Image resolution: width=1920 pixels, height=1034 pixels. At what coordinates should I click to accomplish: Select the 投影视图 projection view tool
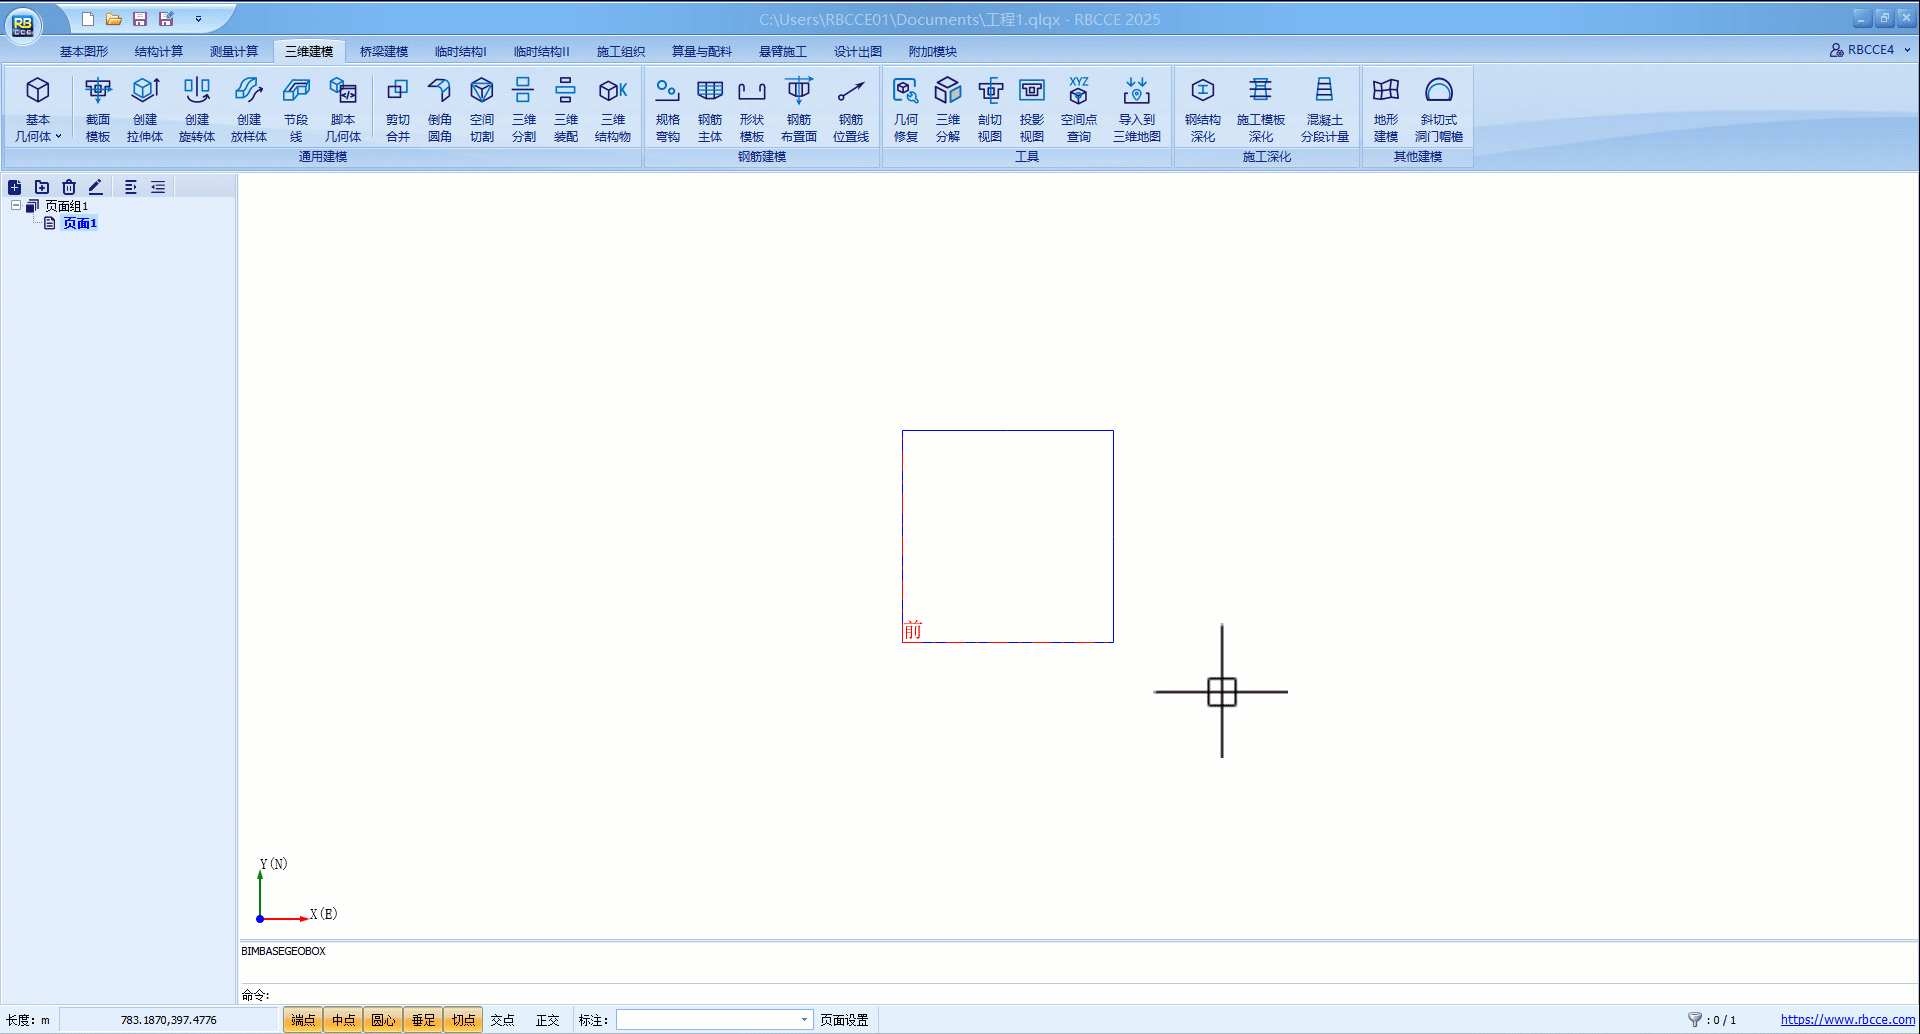coord(1032,109)
